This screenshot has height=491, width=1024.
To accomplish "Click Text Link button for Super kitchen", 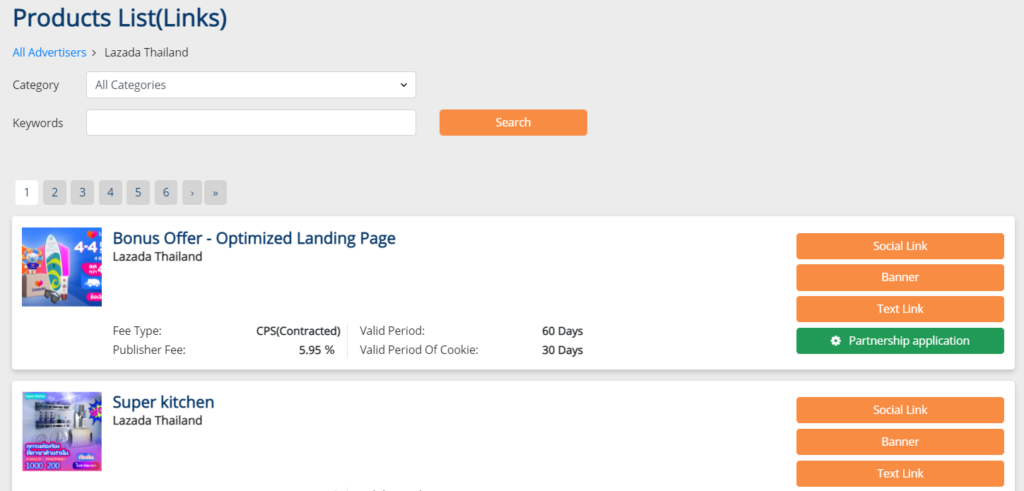I will (900, 473).
